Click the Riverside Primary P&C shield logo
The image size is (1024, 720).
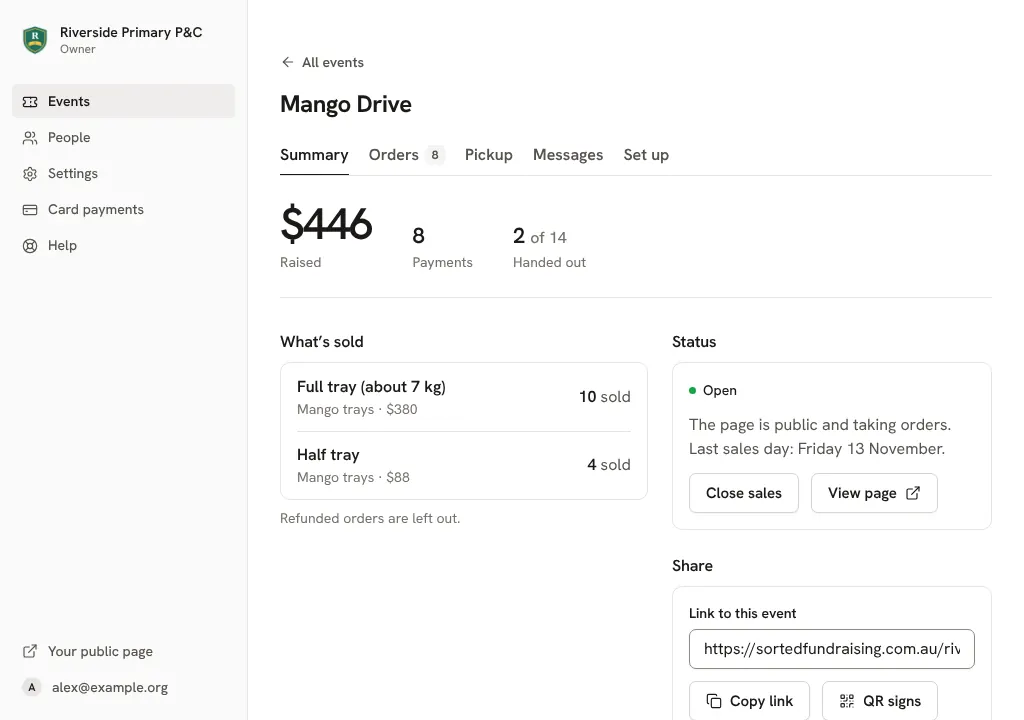(35, 40)
